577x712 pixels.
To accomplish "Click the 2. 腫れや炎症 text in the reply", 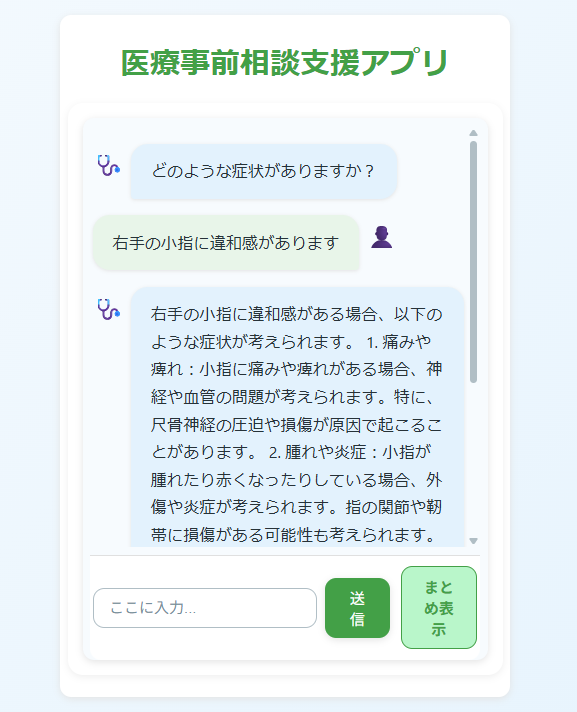I will [317, 452].
